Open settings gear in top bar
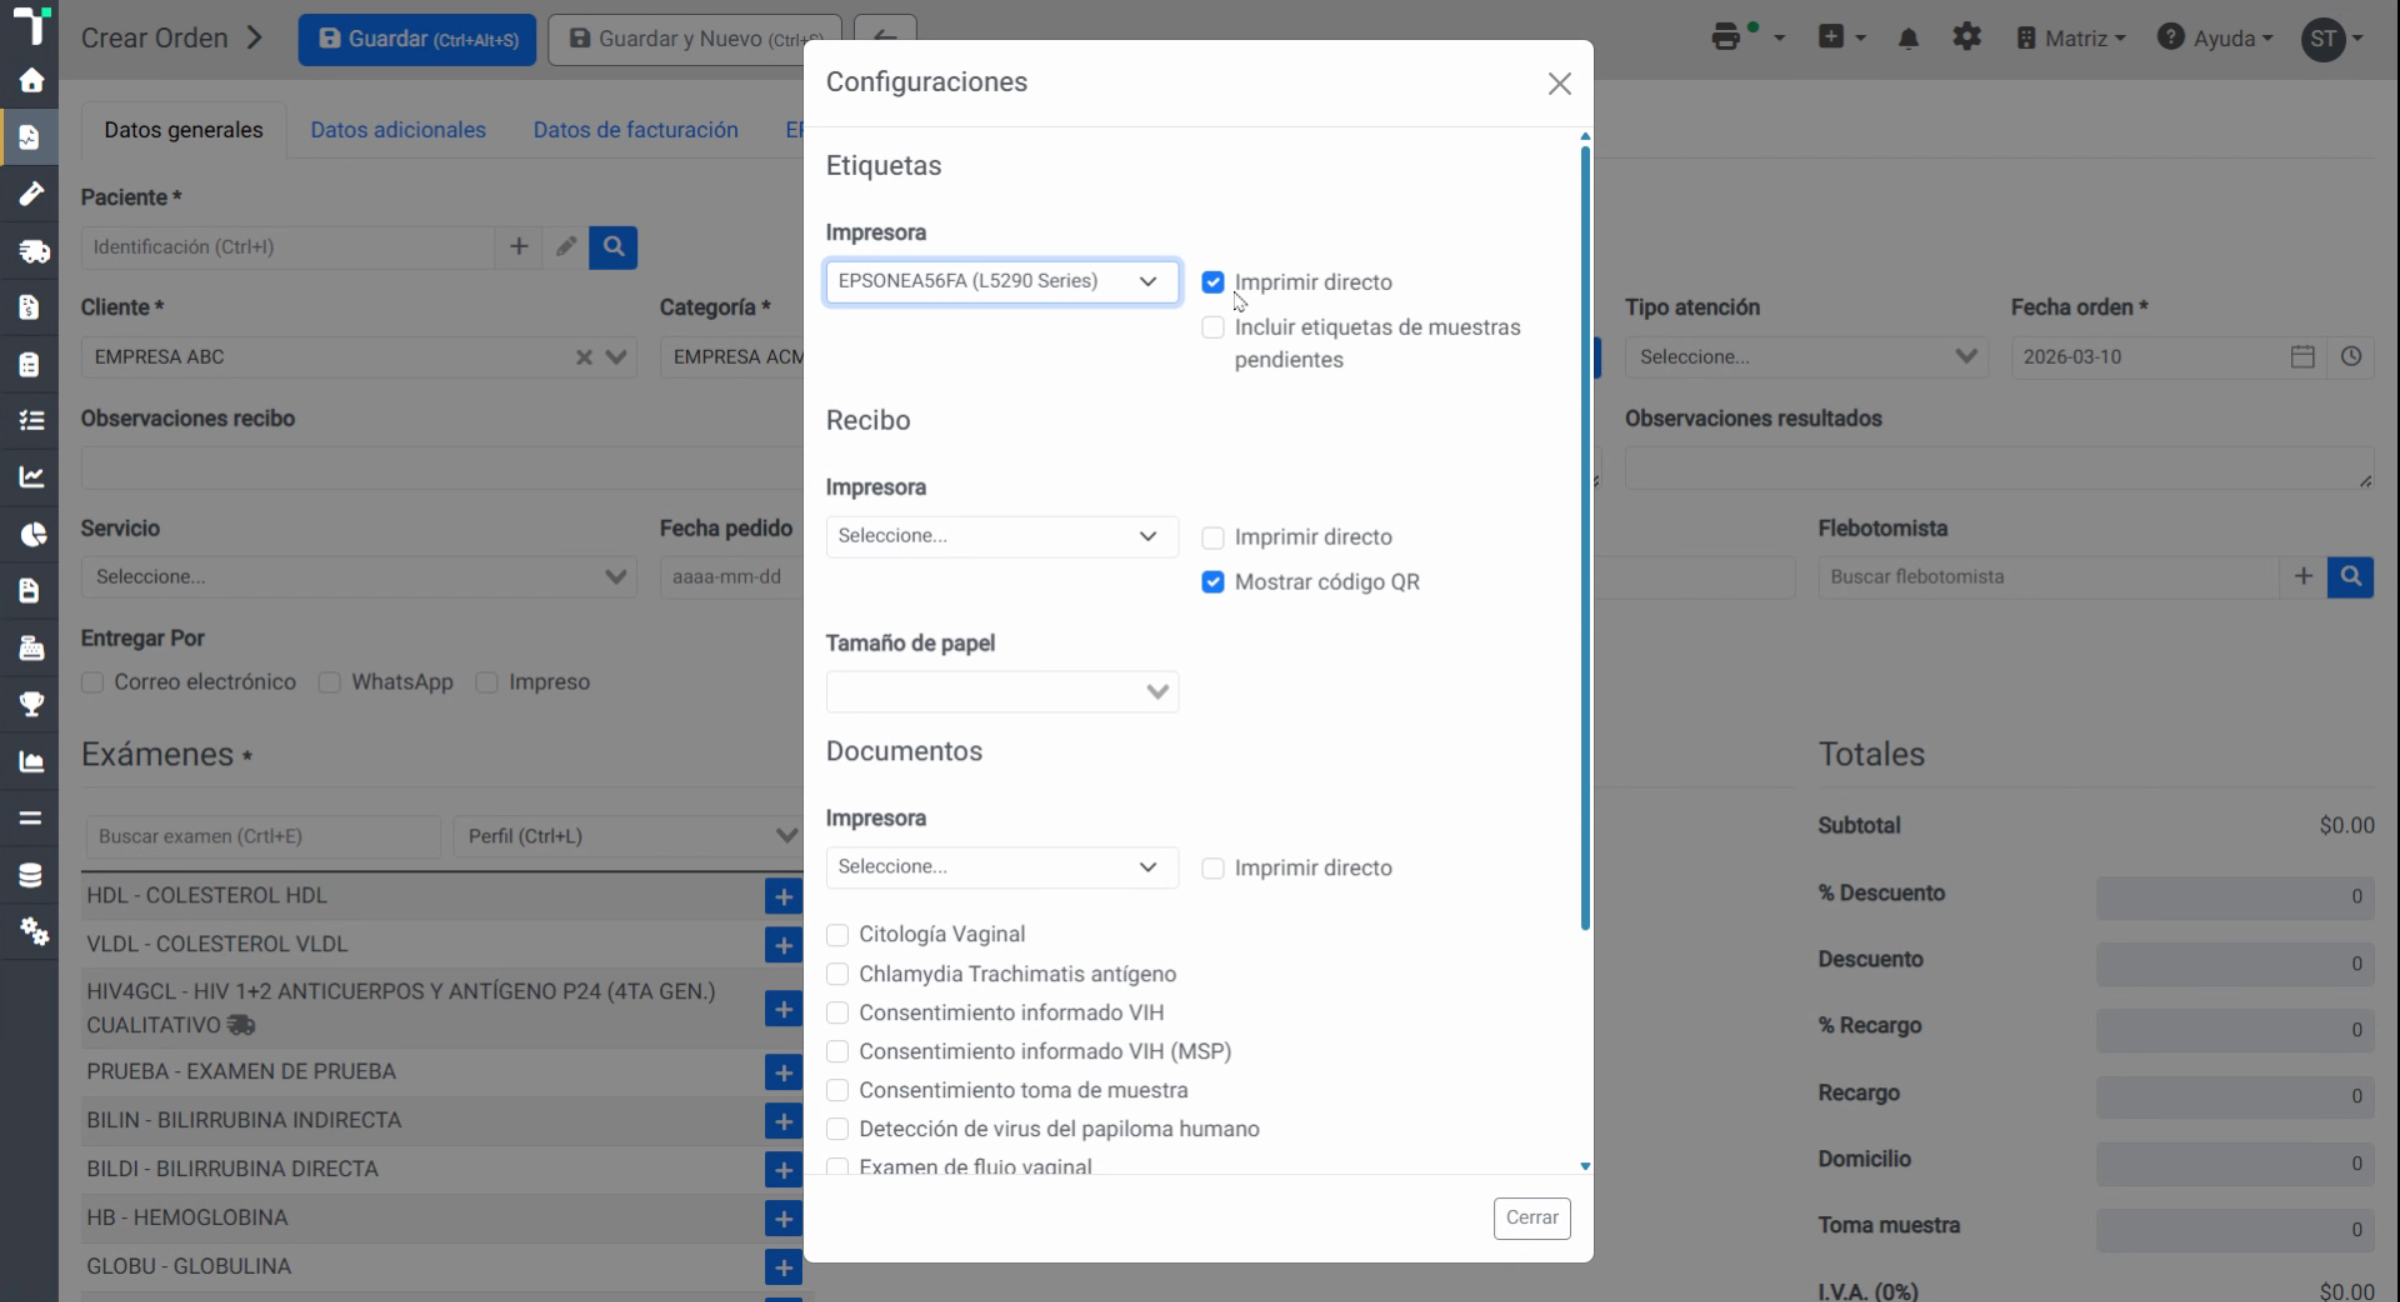Screen dimensions: 2400x1302 tap(1966, 37)
